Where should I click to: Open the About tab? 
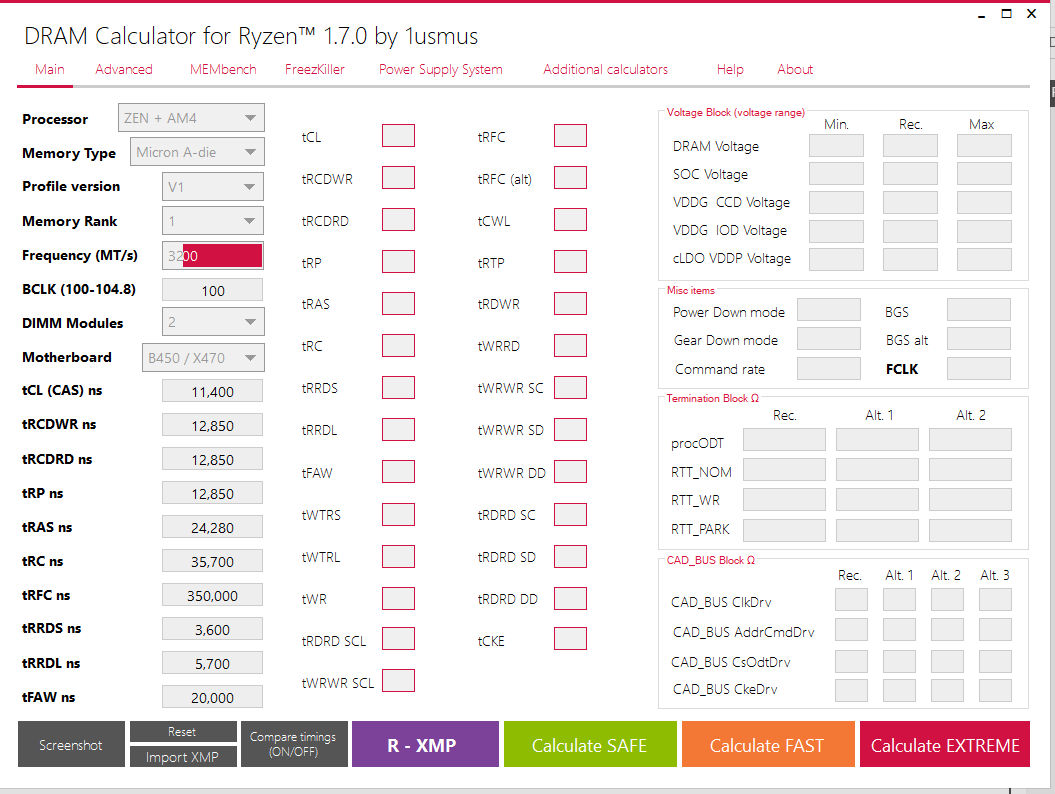pyautogui.click(x=795, y=69)
